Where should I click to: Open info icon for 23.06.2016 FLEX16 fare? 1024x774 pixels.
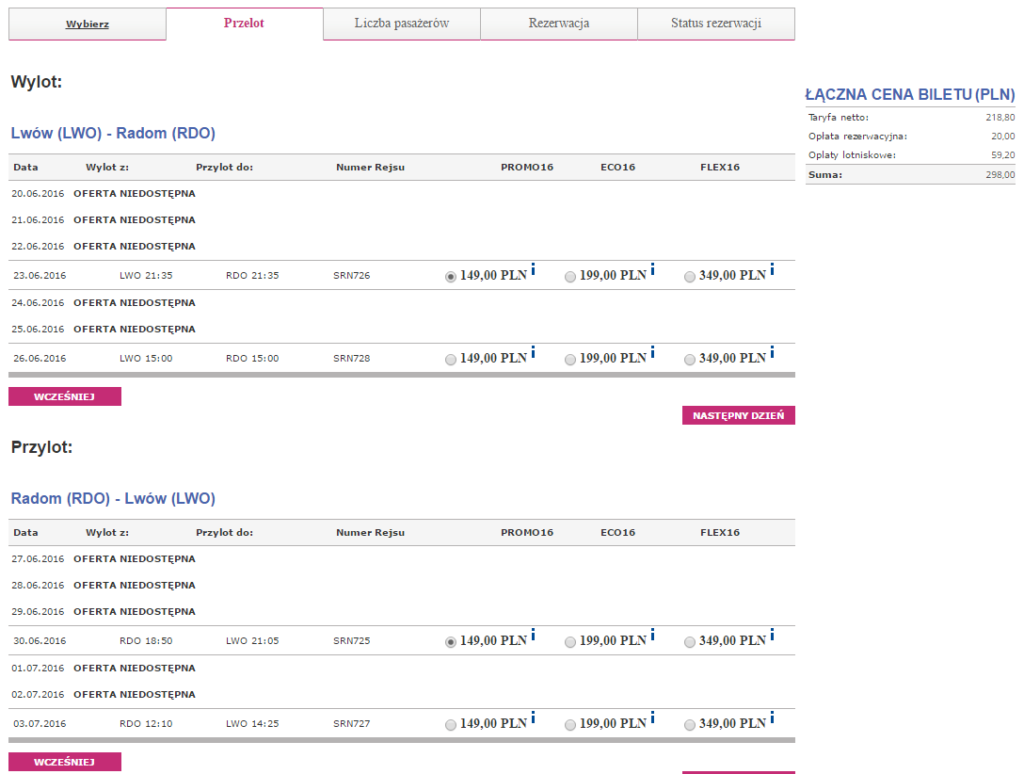tap(772, 269)
